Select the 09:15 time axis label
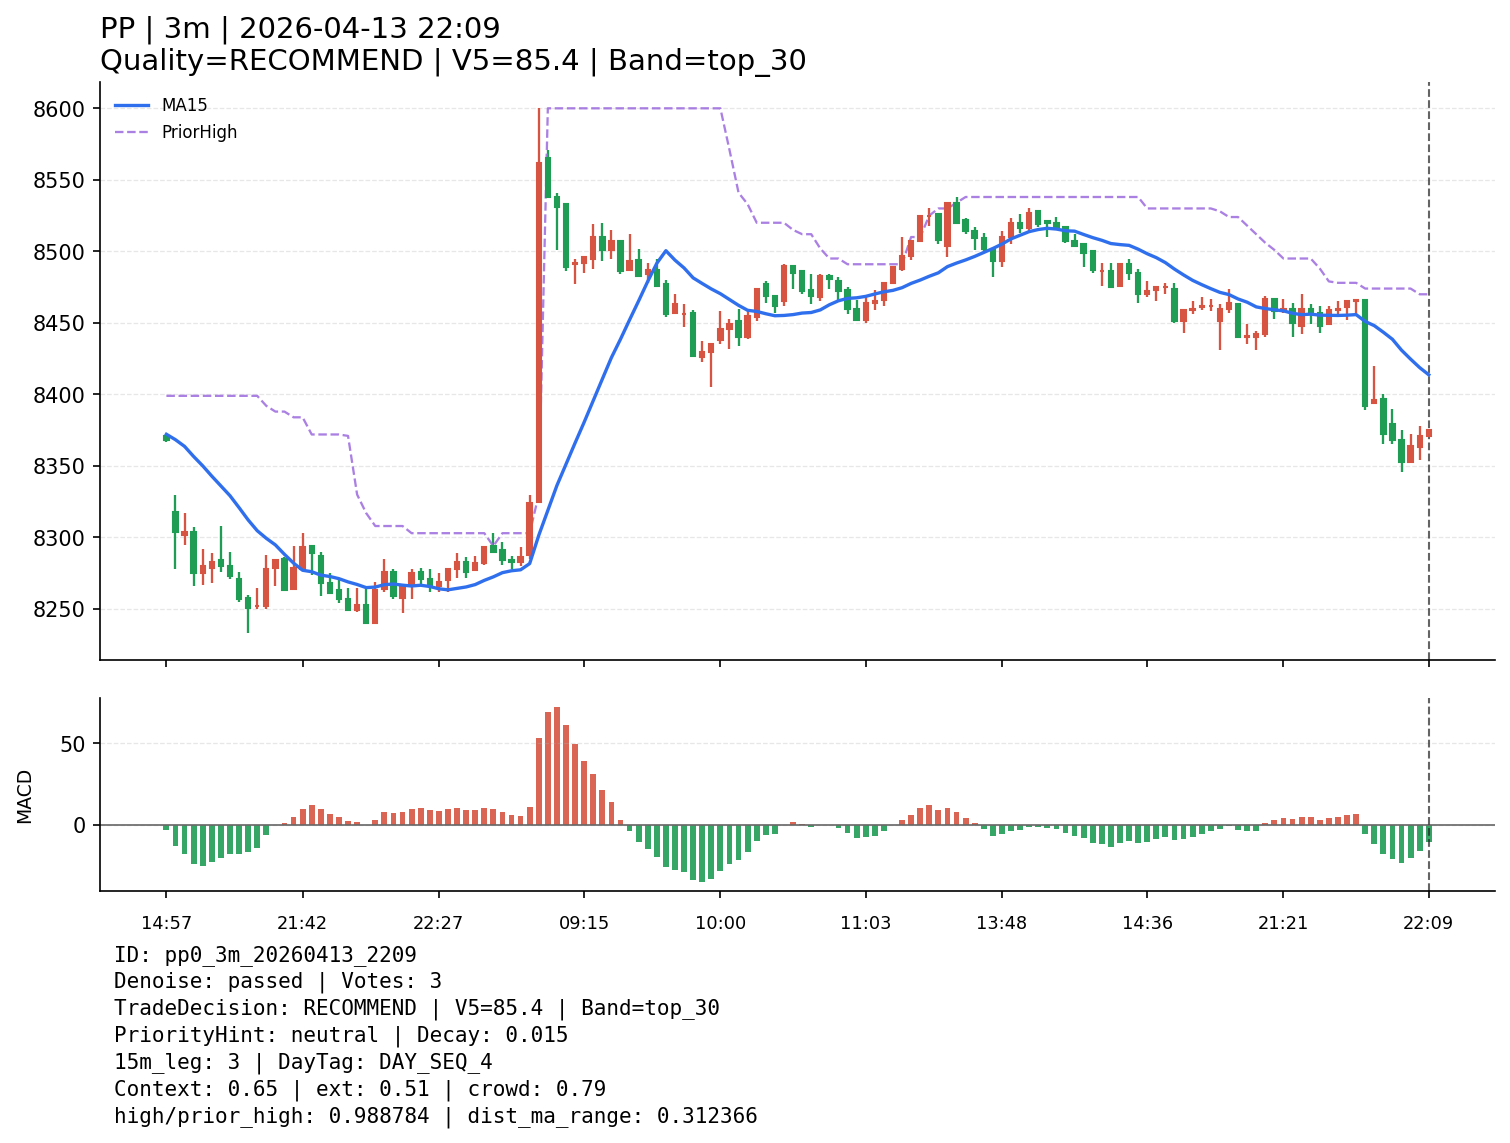The image size is (1510, 1143). click(x=584, y=923)
